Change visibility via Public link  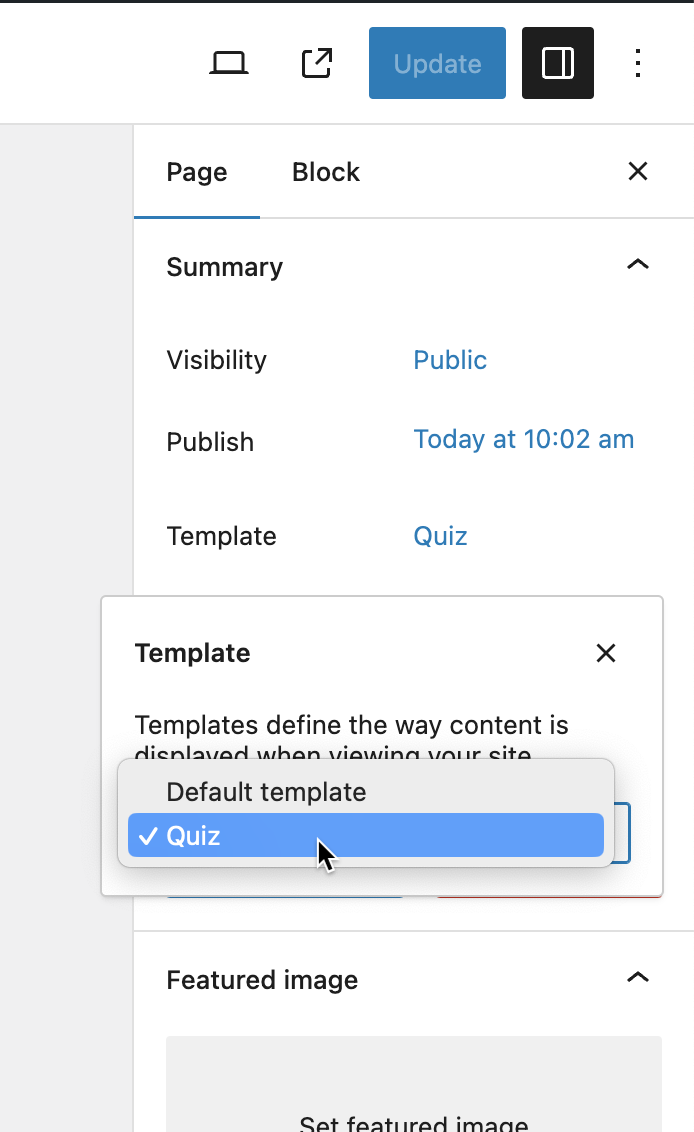[x=450, y=360]
